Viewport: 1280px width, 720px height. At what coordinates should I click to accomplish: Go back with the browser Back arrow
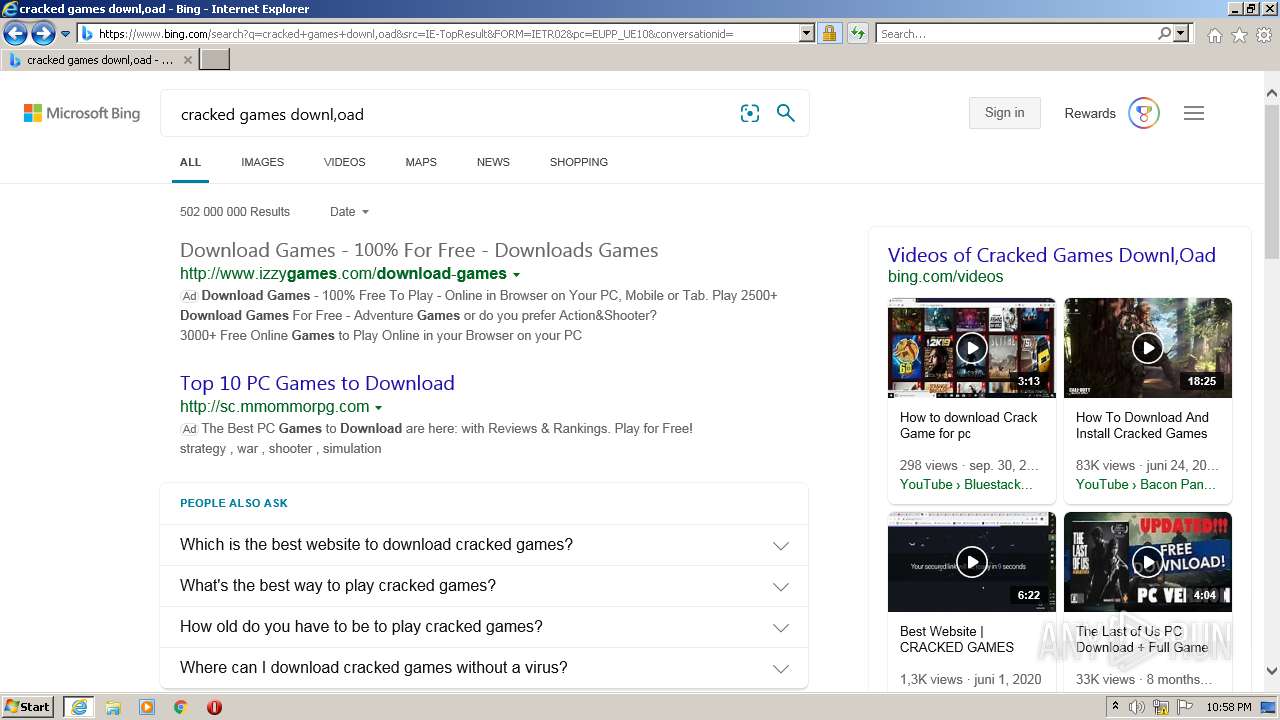click(x=15, y=34)
